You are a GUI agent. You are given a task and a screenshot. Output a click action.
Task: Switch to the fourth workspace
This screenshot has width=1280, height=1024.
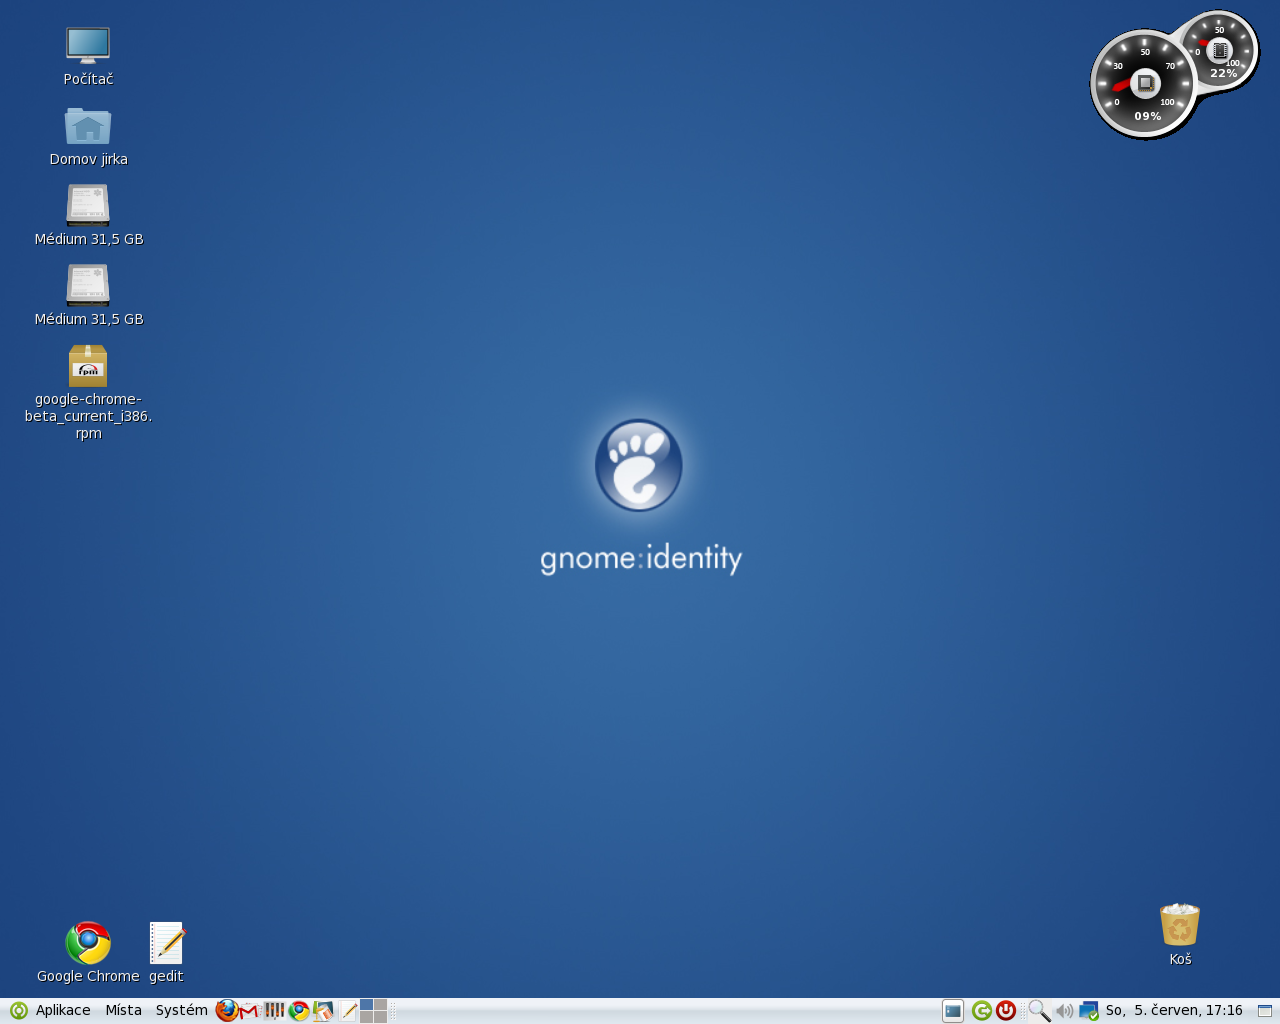click(380, 1017)
